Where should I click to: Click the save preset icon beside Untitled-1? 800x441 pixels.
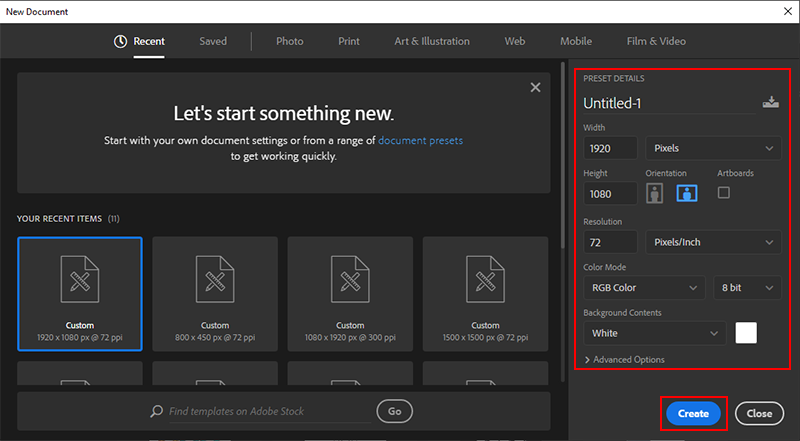pyautogui.click(x=769, y=102)
